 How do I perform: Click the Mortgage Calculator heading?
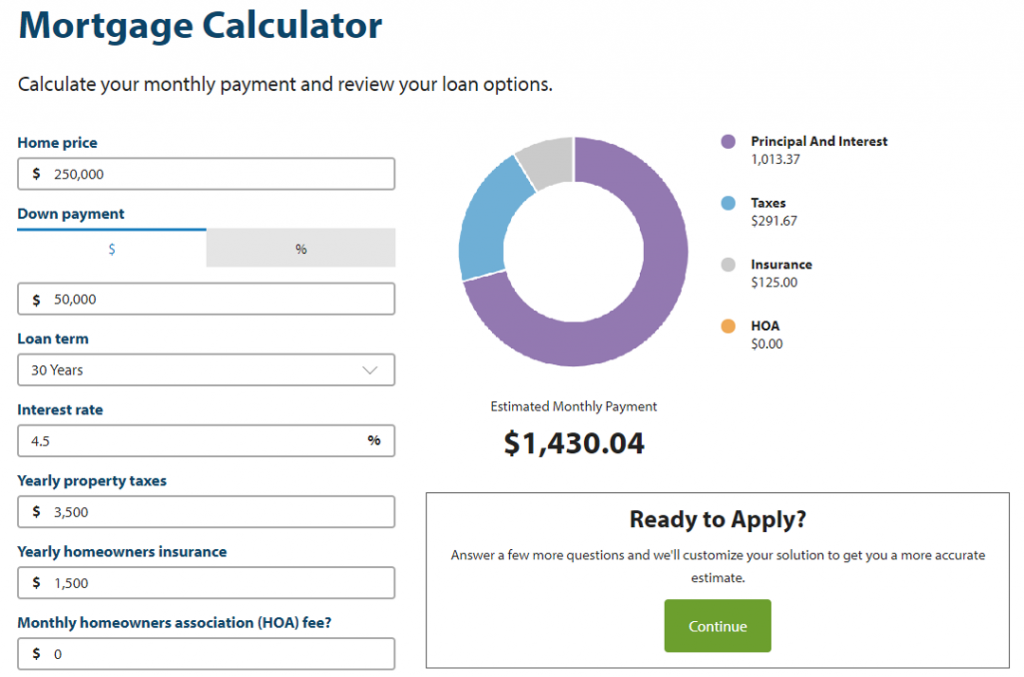point(200,25)
